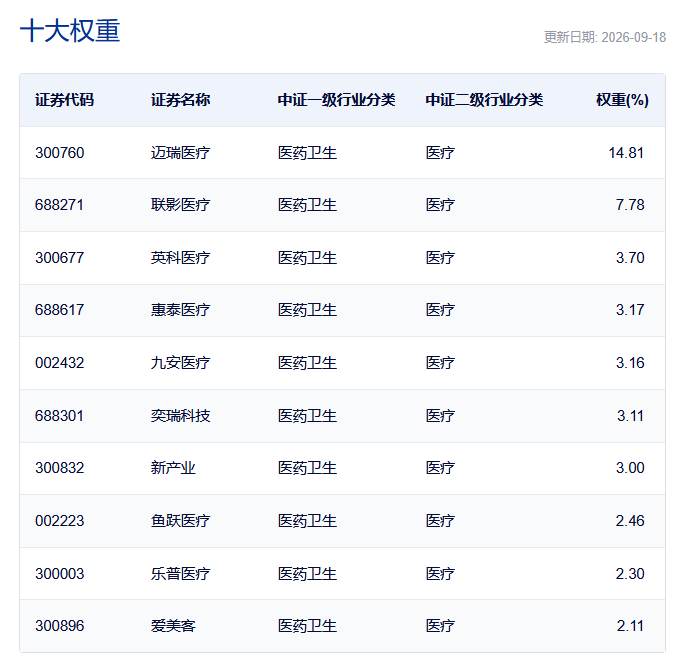Click weight value 7.78
The image size is (693, 669).
click(630, 205)
